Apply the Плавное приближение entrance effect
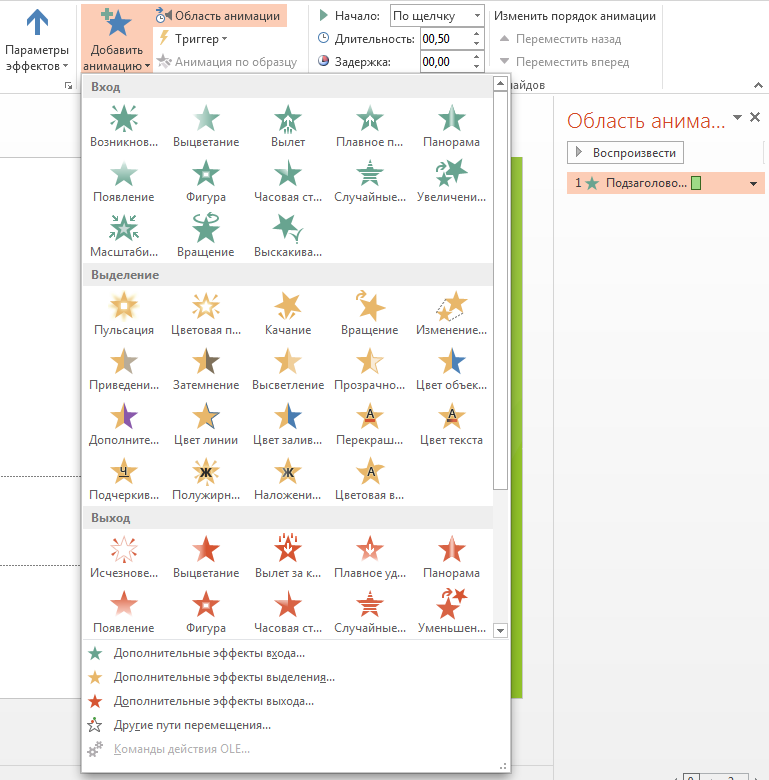 (370, 126)
